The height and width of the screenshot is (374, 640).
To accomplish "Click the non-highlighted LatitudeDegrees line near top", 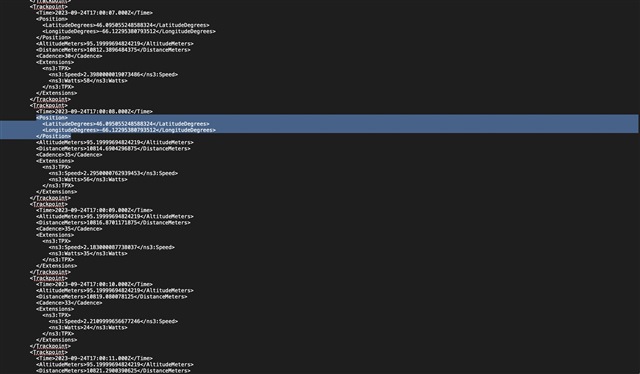I will [126, 25].
